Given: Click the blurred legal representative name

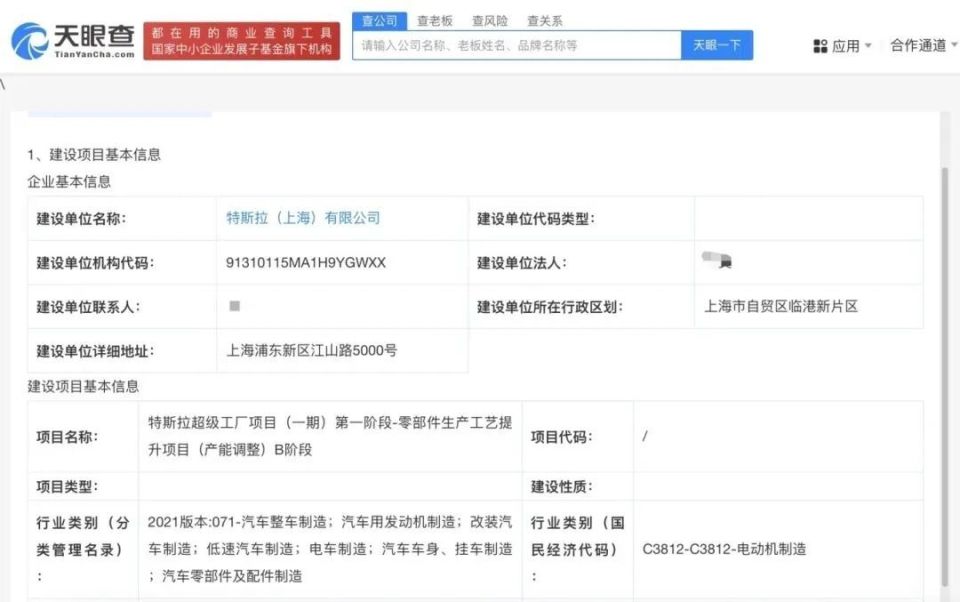Looking at the screenshot, I should pos(717,260).
